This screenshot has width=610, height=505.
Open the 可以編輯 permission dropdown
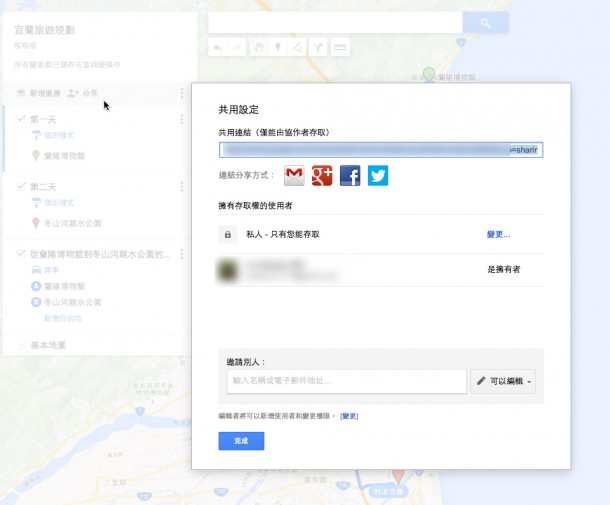pyautogui.click(x=503, y=381)
